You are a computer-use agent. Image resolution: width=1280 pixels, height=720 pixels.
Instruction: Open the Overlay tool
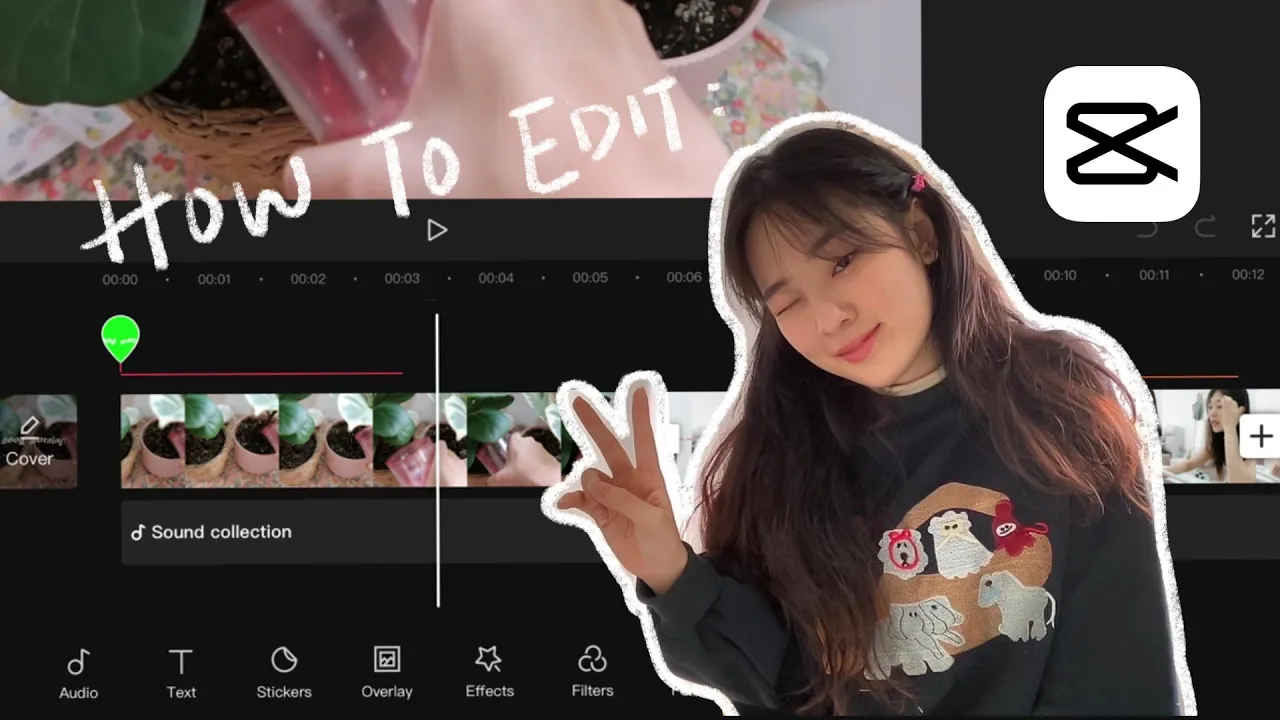point(387,673)
